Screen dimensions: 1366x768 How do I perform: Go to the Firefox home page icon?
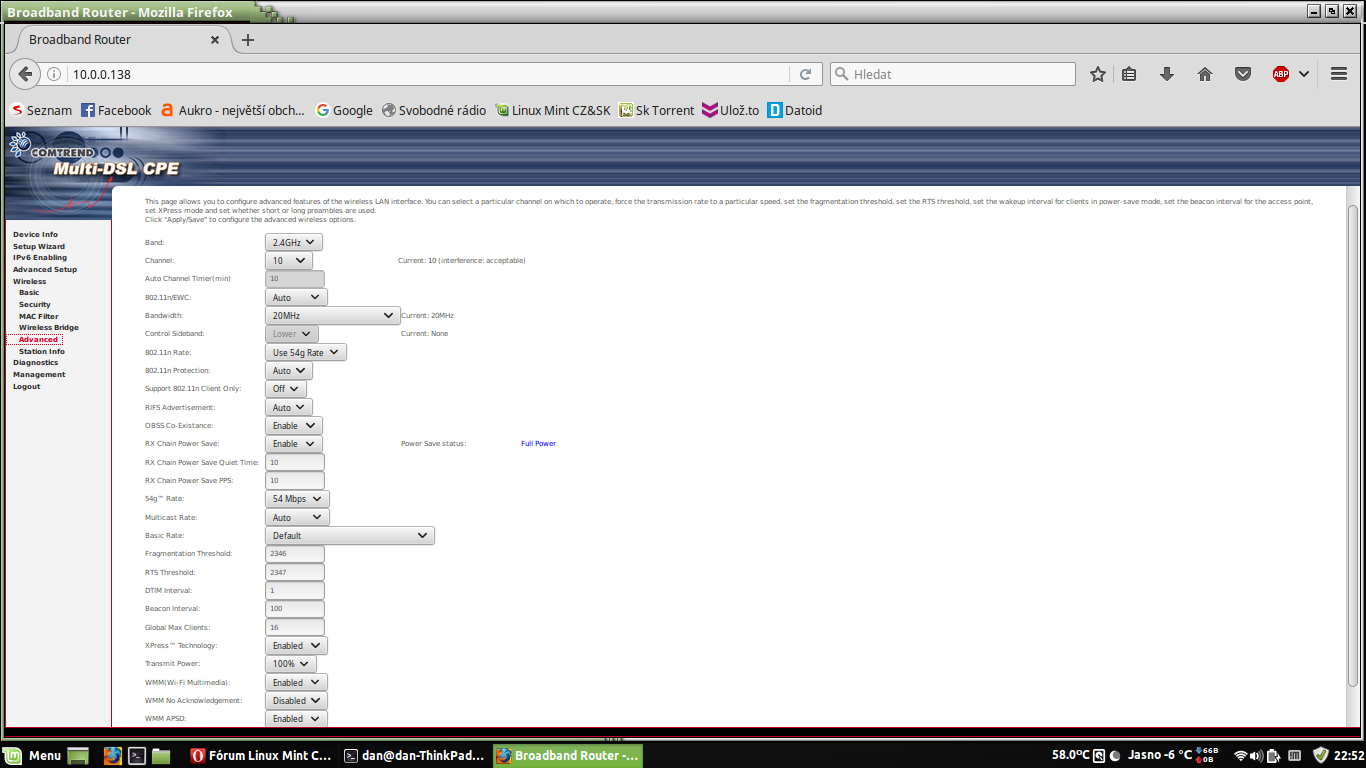[1205, 74]
